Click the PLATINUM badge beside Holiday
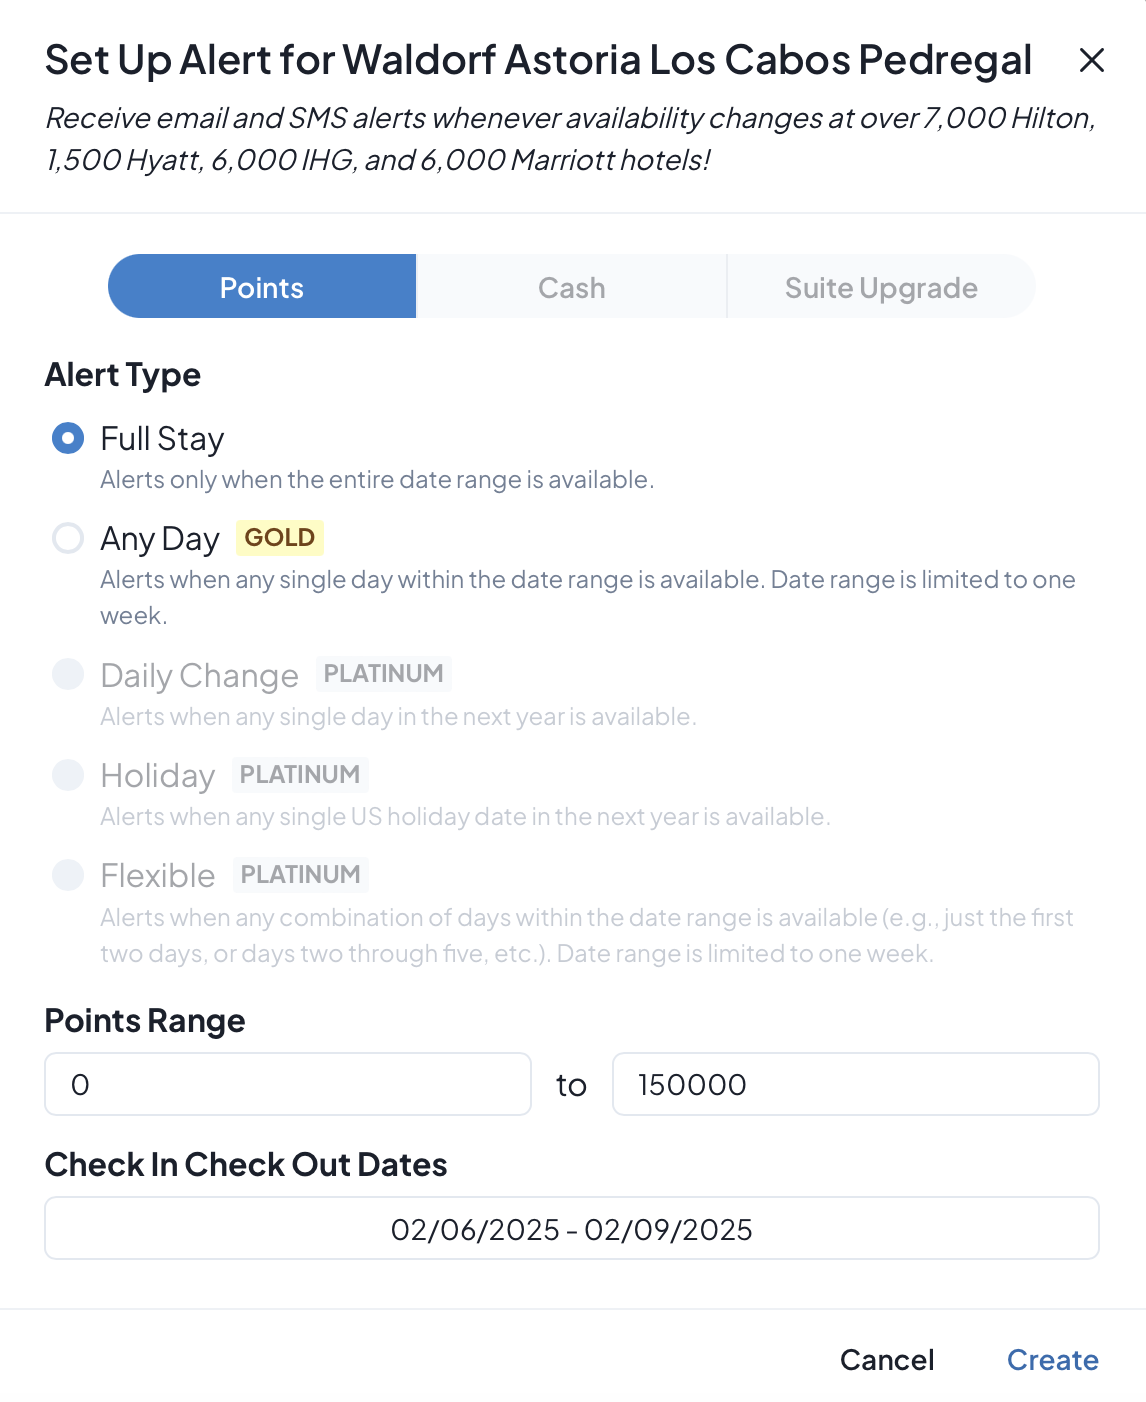The width and height of the screenshot is (1146, 1402). click(300, 774)
